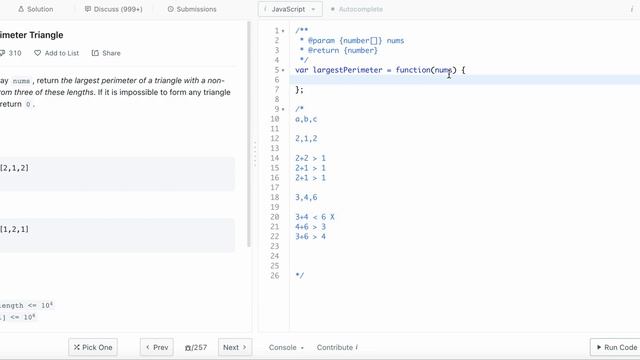Click into empty editor line 6

click(465, 80)
